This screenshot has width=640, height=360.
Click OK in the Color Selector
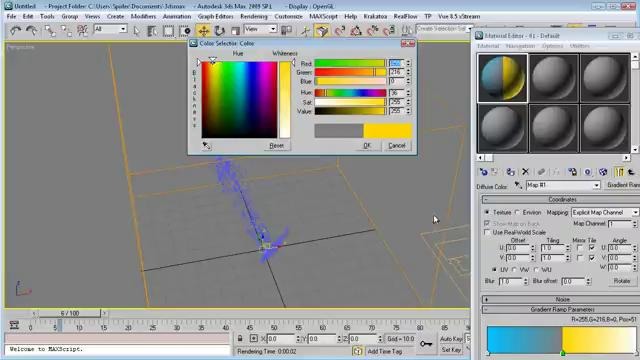click(367, 146)
